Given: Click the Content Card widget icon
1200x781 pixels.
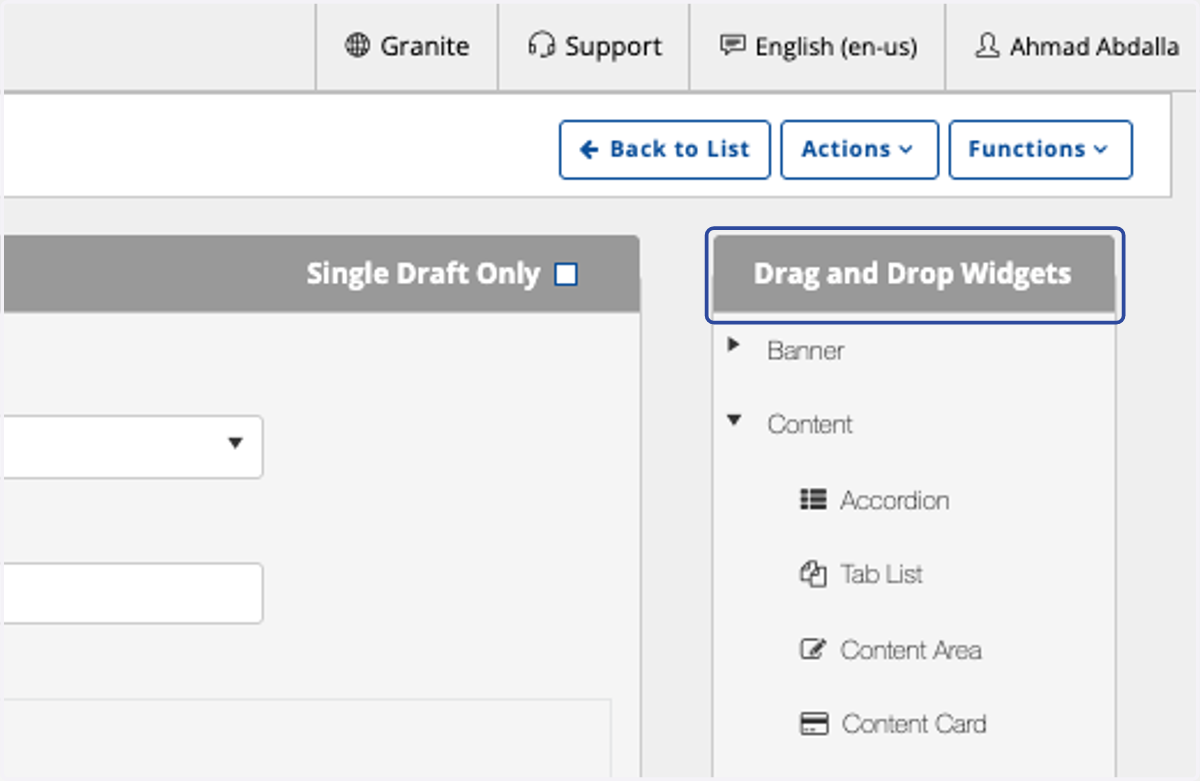Looking at the screenshot, I should 814,723.
